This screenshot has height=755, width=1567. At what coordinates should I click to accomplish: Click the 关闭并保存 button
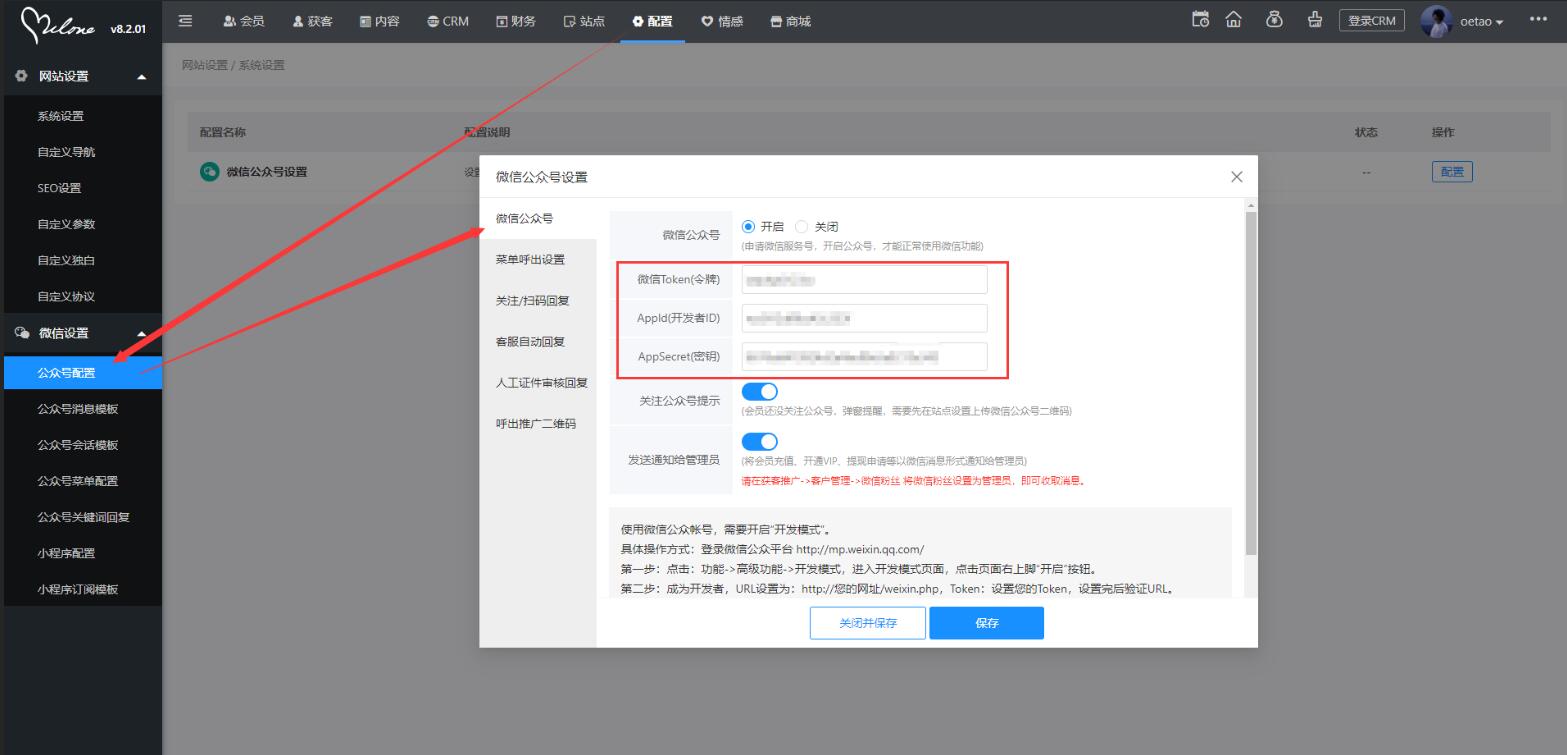867,622
